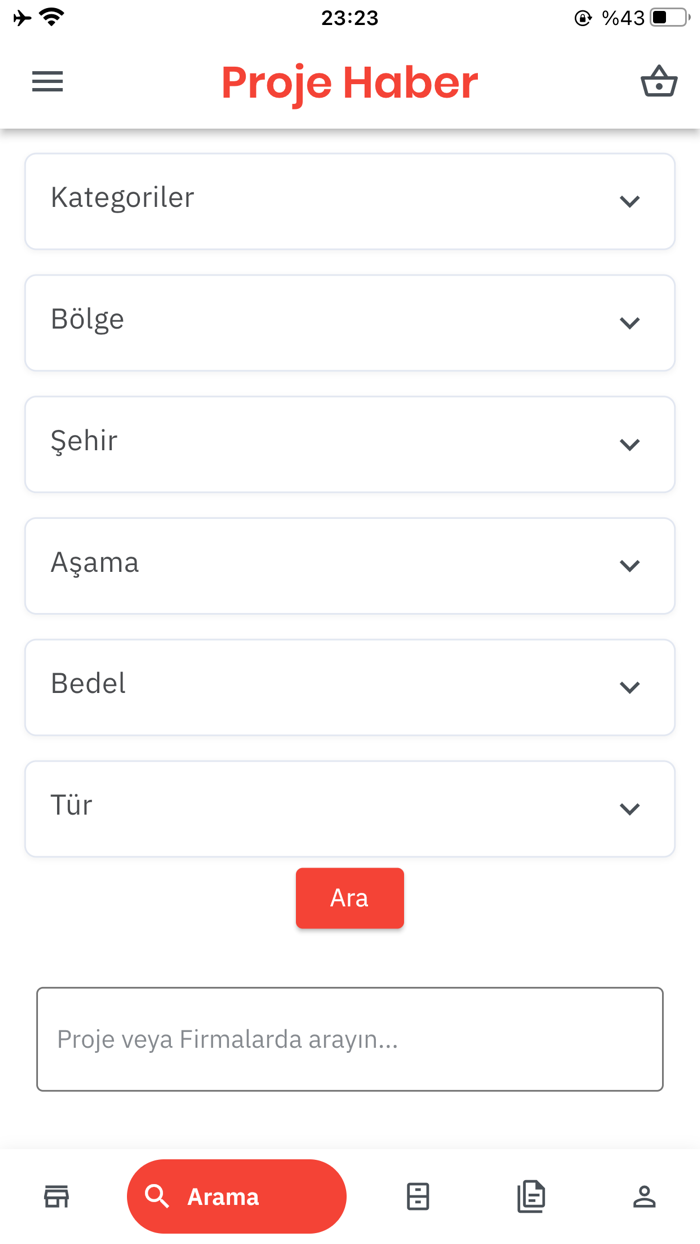
Task: Open the profile icon in the bottom bar
Action: tap(645, 1196)
